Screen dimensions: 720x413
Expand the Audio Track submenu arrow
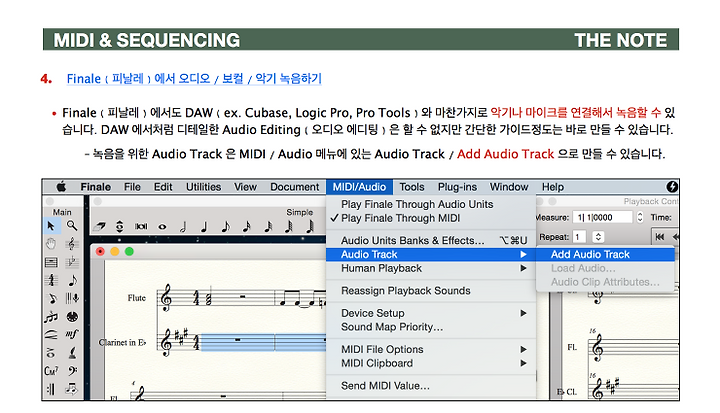click(x=523, y=255)
